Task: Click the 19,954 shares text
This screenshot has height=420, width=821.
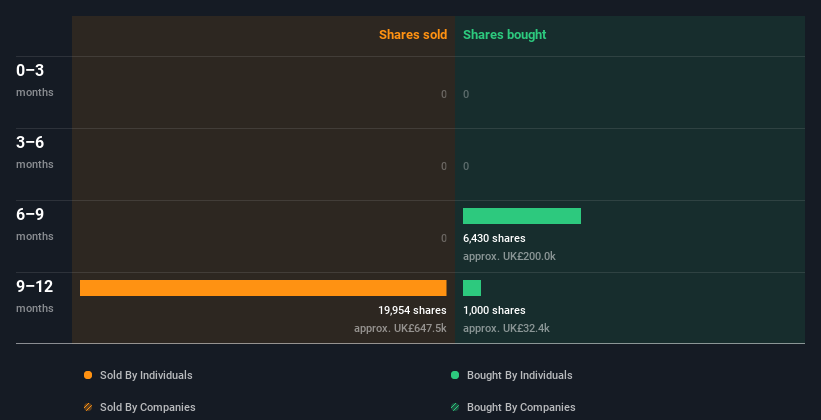Action: coord(412,310)
